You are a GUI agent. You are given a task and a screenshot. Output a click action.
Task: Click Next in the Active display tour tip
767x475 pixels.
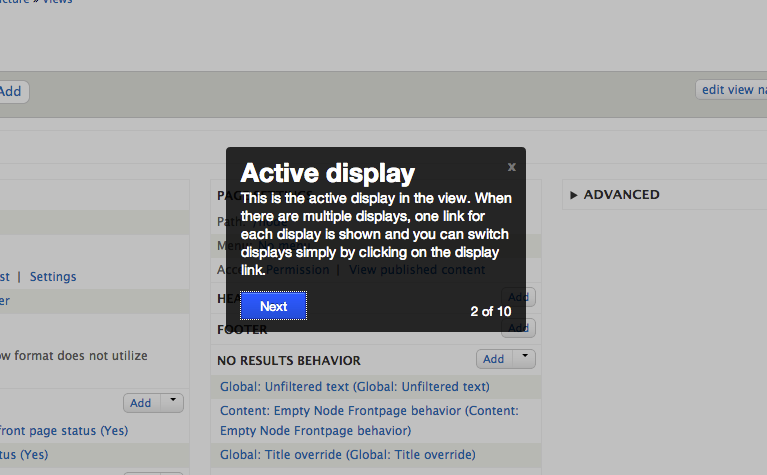273,306
